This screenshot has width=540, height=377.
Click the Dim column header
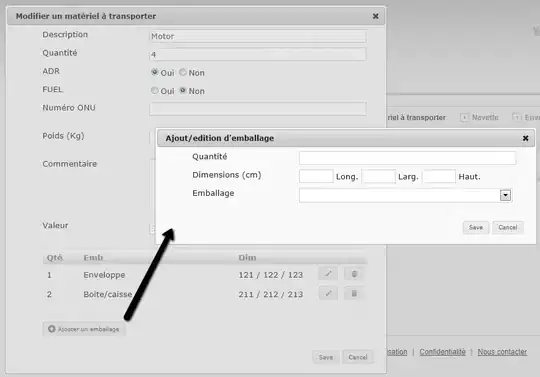(x=247, y=258)
